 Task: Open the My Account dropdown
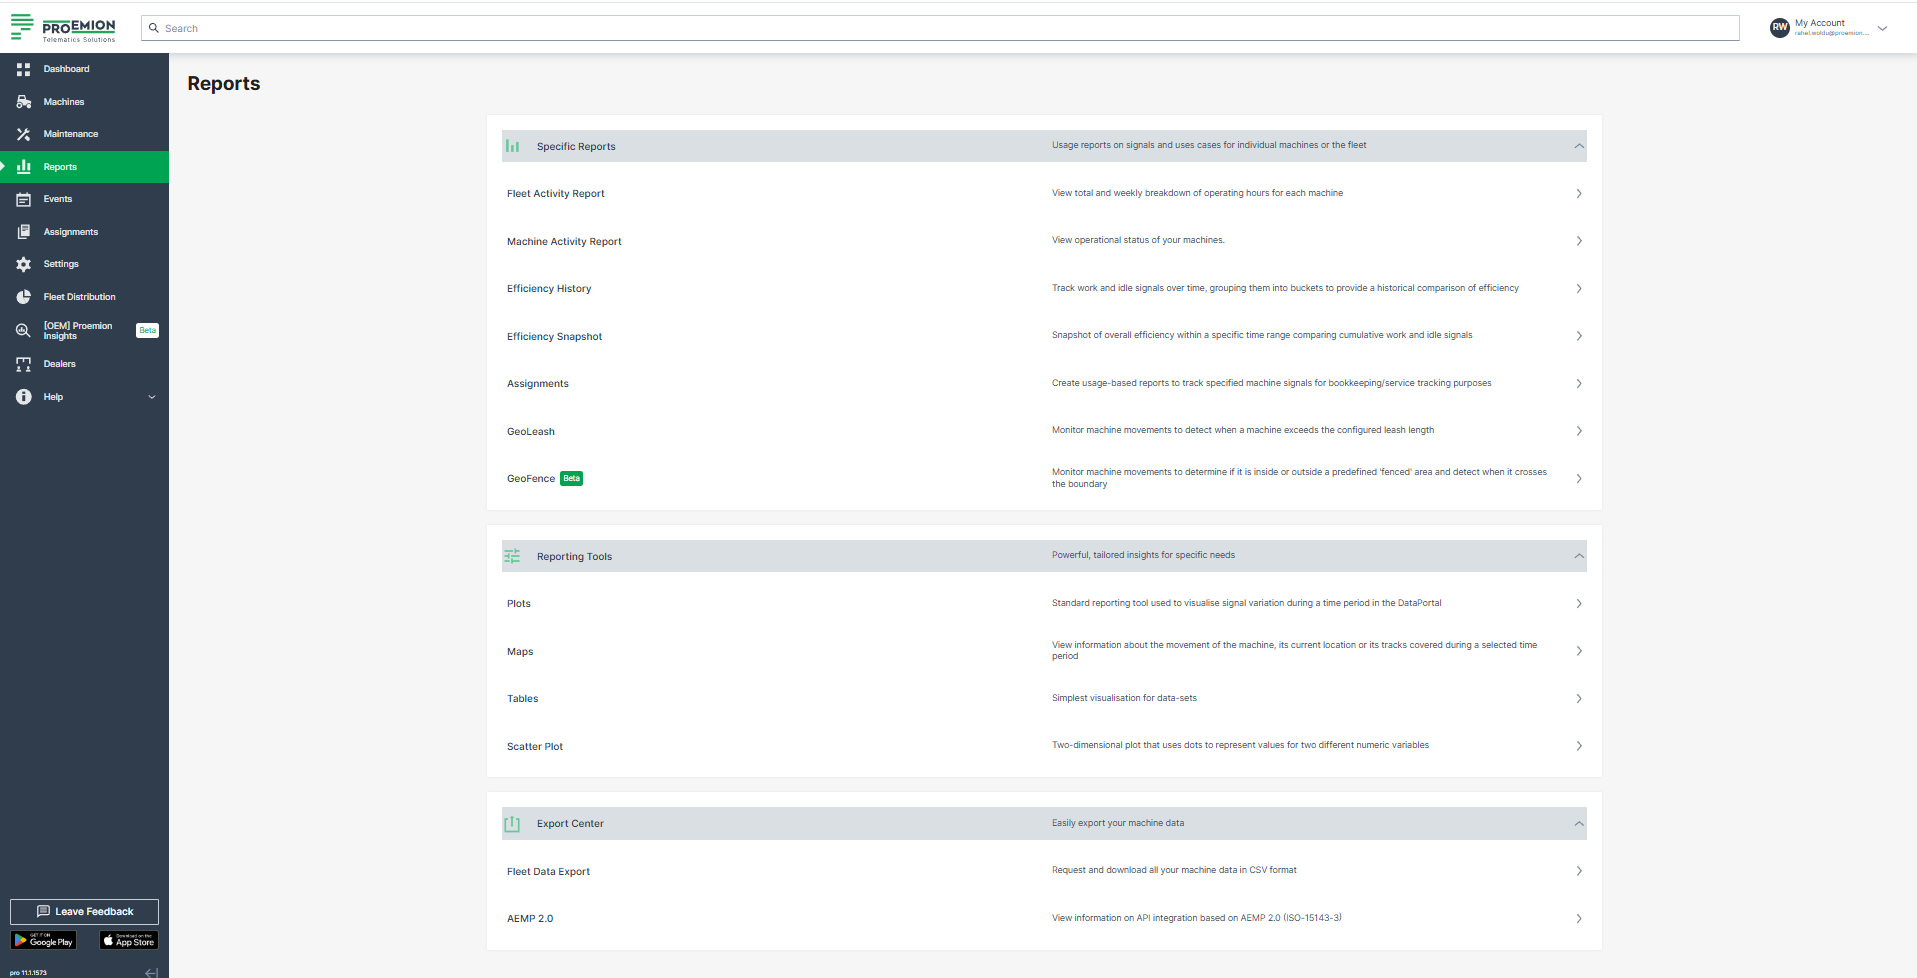[x=1882, y=28]
